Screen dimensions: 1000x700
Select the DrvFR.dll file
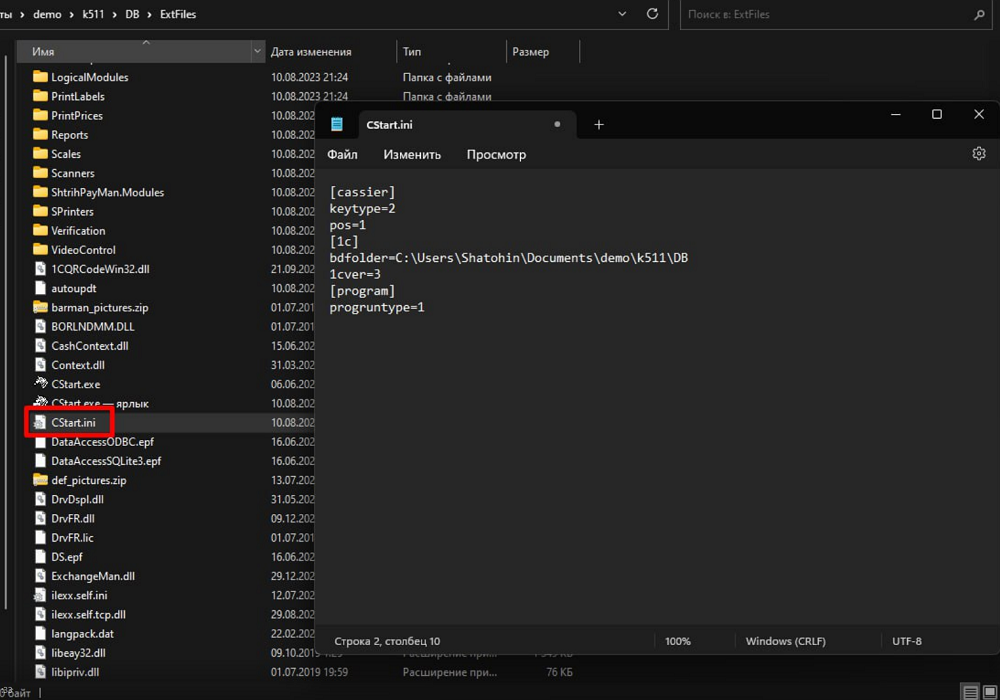pyautogui.click(x=73, y=518)
